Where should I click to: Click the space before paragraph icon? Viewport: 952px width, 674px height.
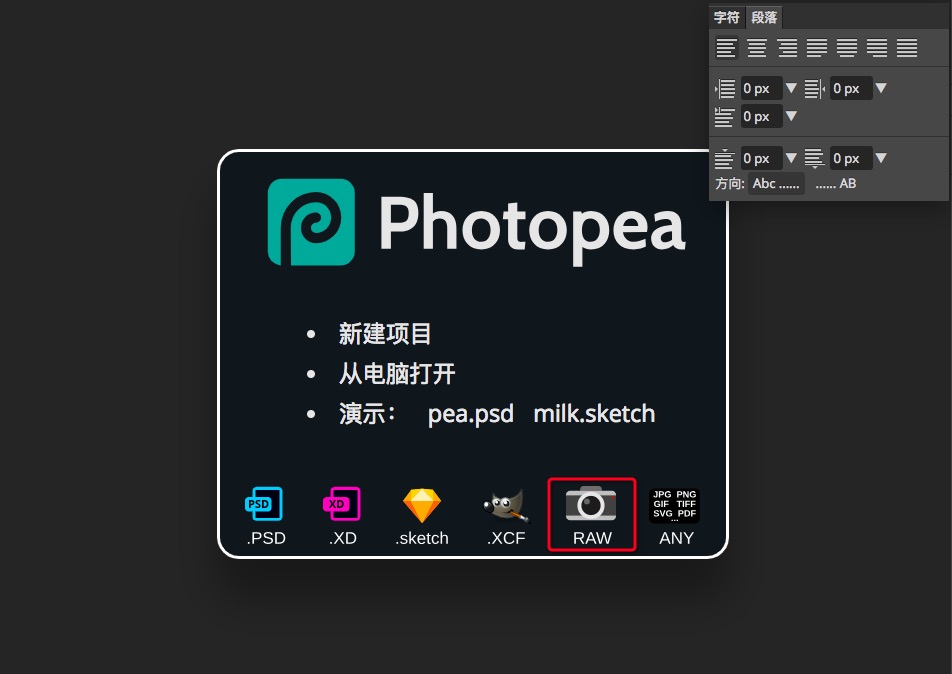tap(724, 158)
